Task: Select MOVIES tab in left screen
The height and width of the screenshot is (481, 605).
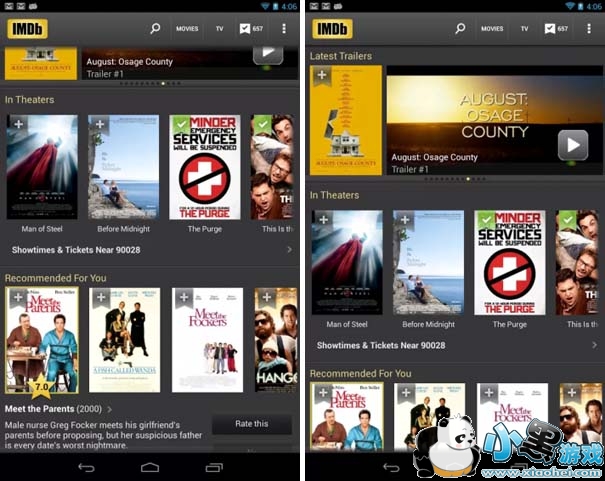Action: pos(187,29)
